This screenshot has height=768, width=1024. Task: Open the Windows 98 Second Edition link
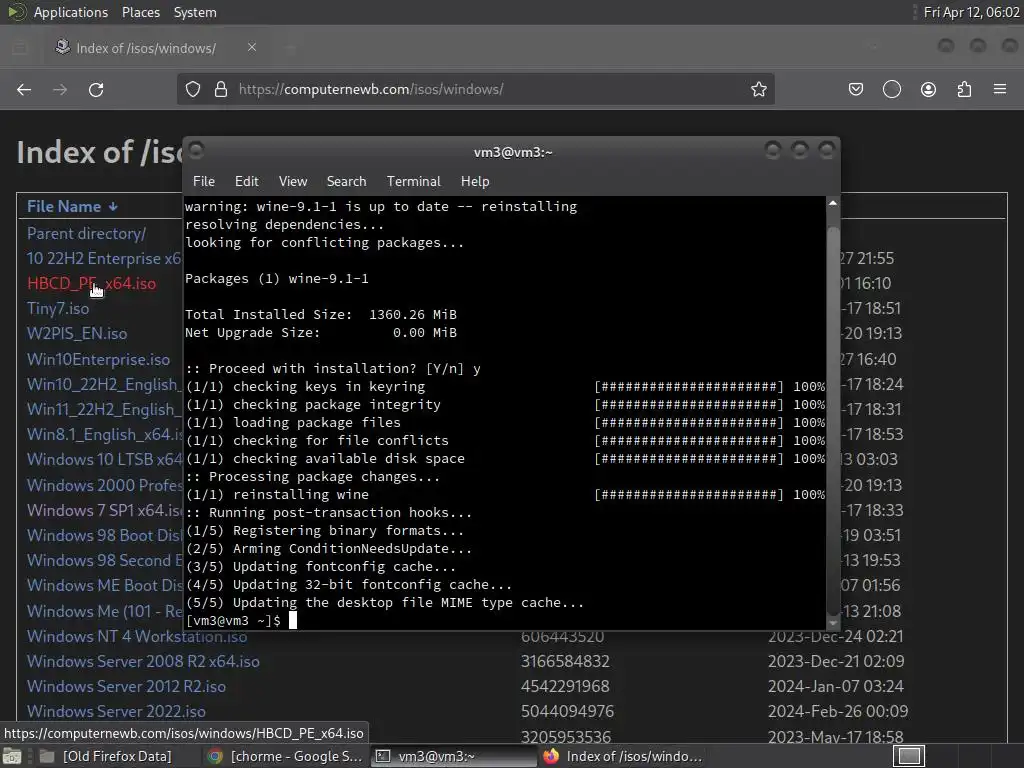[104, 560]
